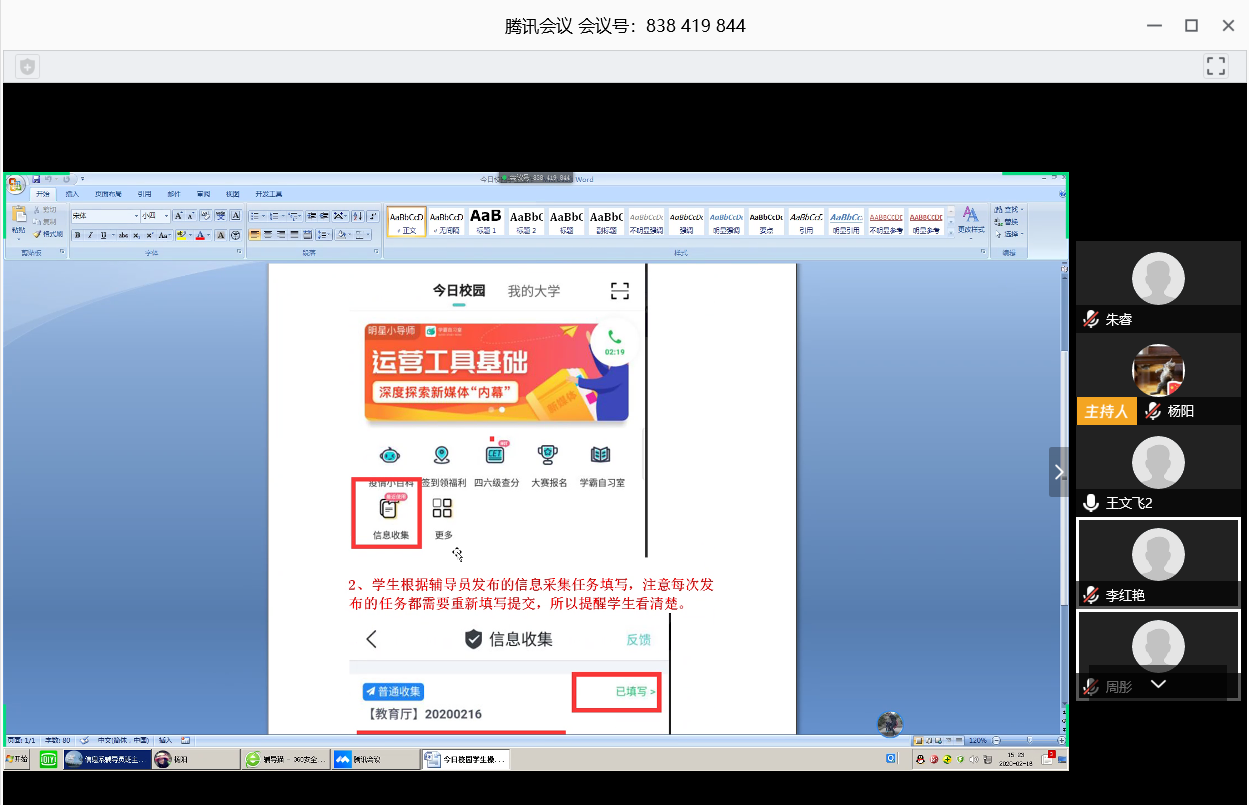Open the bulleted list icon

[x=253, y=215]
